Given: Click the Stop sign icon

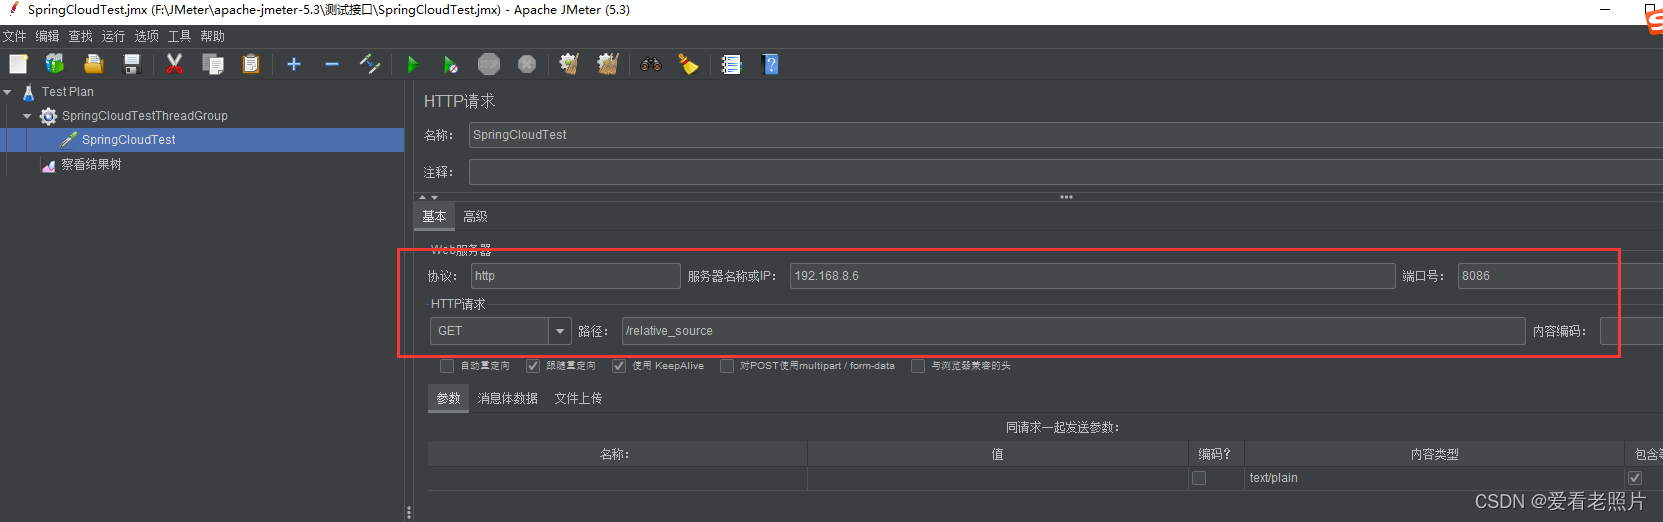Looking at the screenshot, I should click(489, 64).
